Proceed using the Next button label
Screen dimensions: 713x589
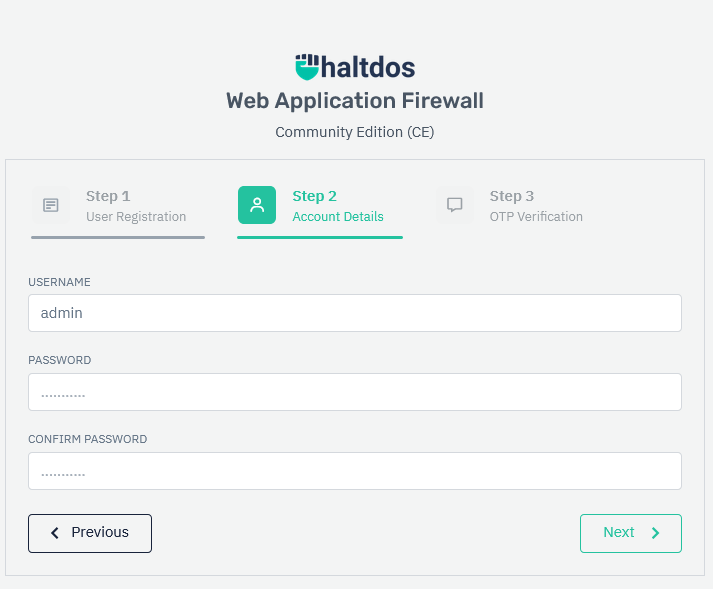pos(618,532)
